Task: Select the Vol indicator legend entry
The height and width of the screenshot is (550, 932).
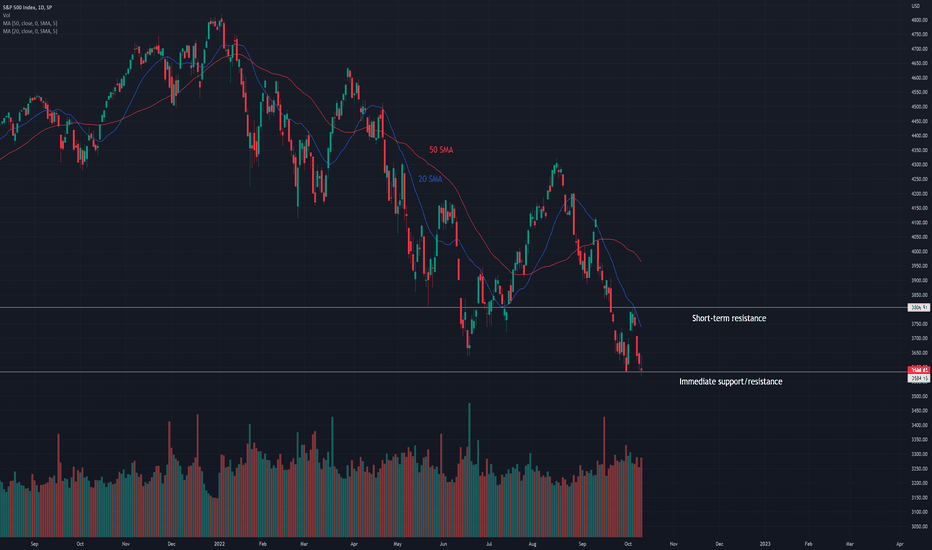Action: pyautogui.click(x=7, y=15)
